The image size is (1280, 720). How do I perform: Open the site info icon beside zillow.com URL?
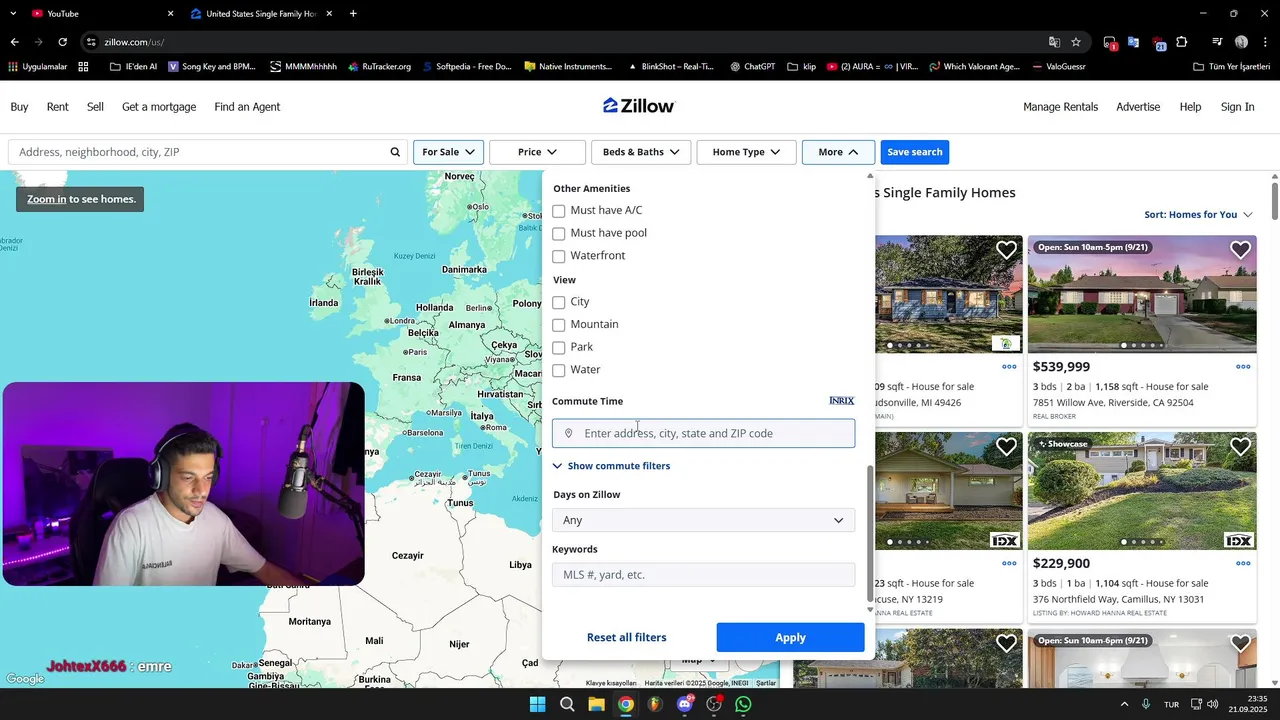point(91,42)
